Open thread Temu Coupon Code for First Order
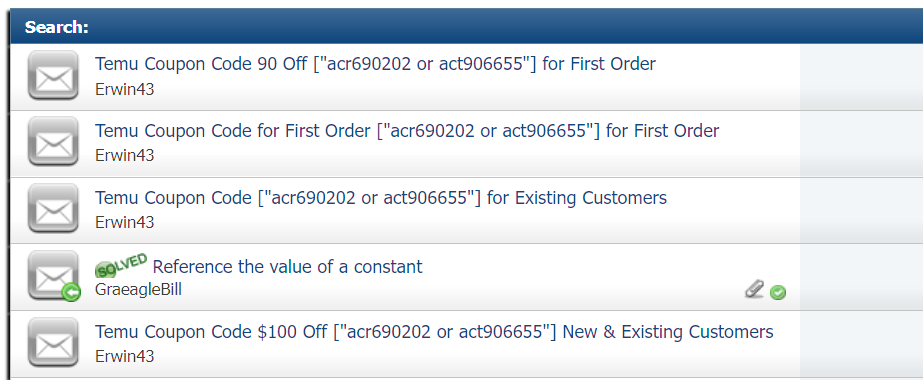This screenshot has height=380, width=923. coord(407,131)
